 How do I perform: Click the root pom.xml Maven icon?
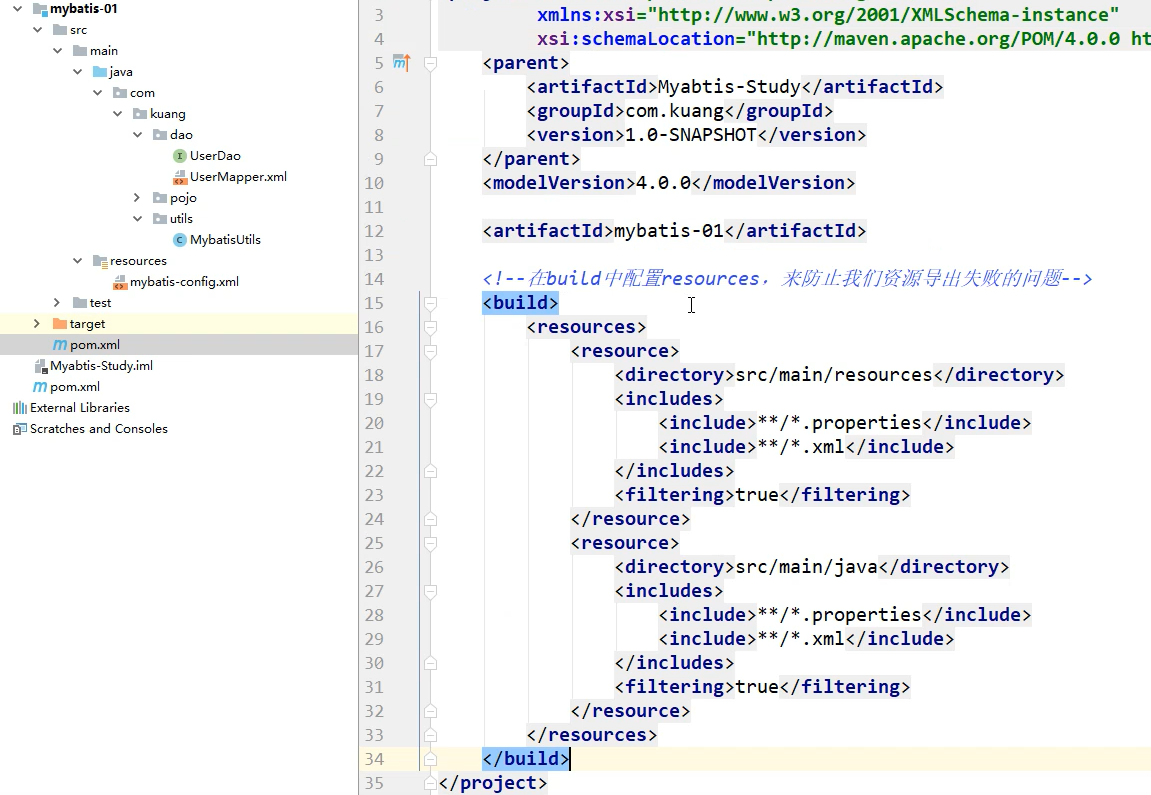40,387
